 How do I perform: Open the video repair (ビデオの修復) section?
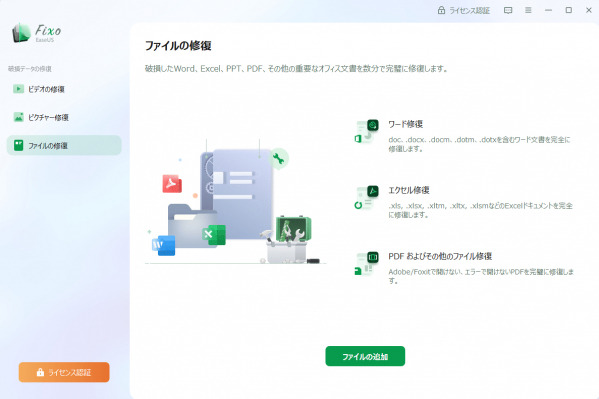(x=64, y=89)
